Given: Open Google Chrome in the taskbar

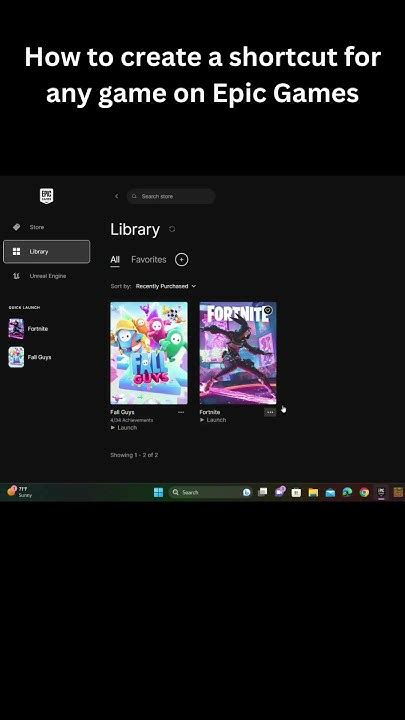Looking at the screenshot, I should pyautogui.click(x=364, y=492).
